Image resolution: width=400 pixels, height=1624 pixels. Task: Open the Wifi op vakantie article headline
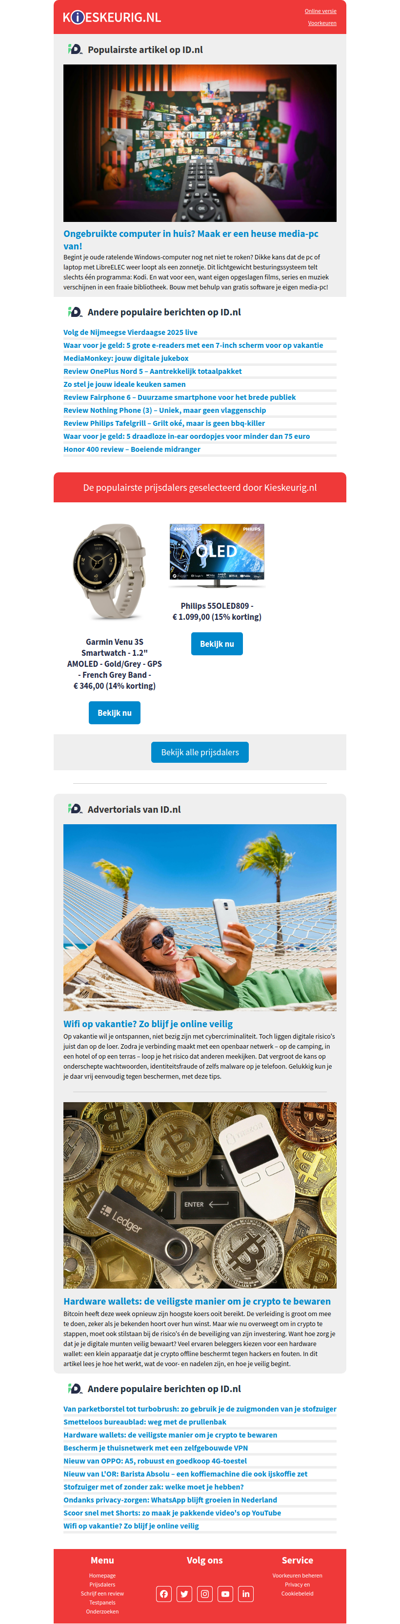tap(148, 1024)
